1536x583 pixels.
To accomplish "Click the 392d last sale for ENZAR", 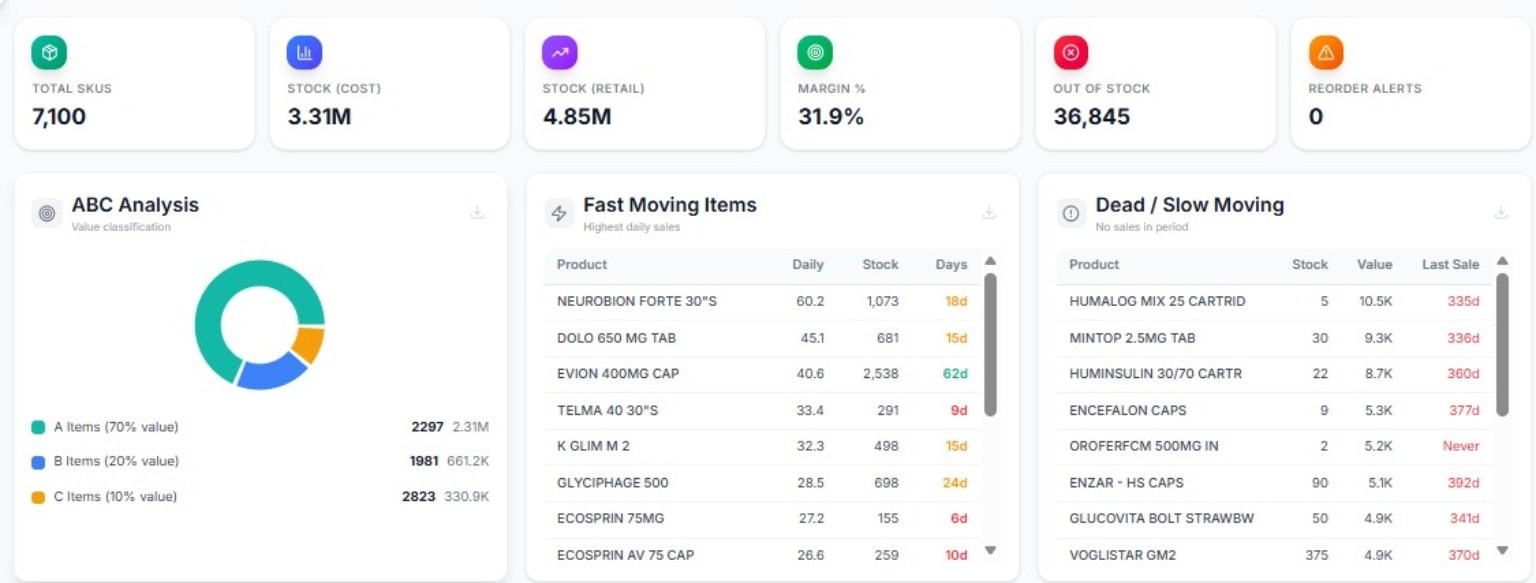I will tap(1465, 482).
